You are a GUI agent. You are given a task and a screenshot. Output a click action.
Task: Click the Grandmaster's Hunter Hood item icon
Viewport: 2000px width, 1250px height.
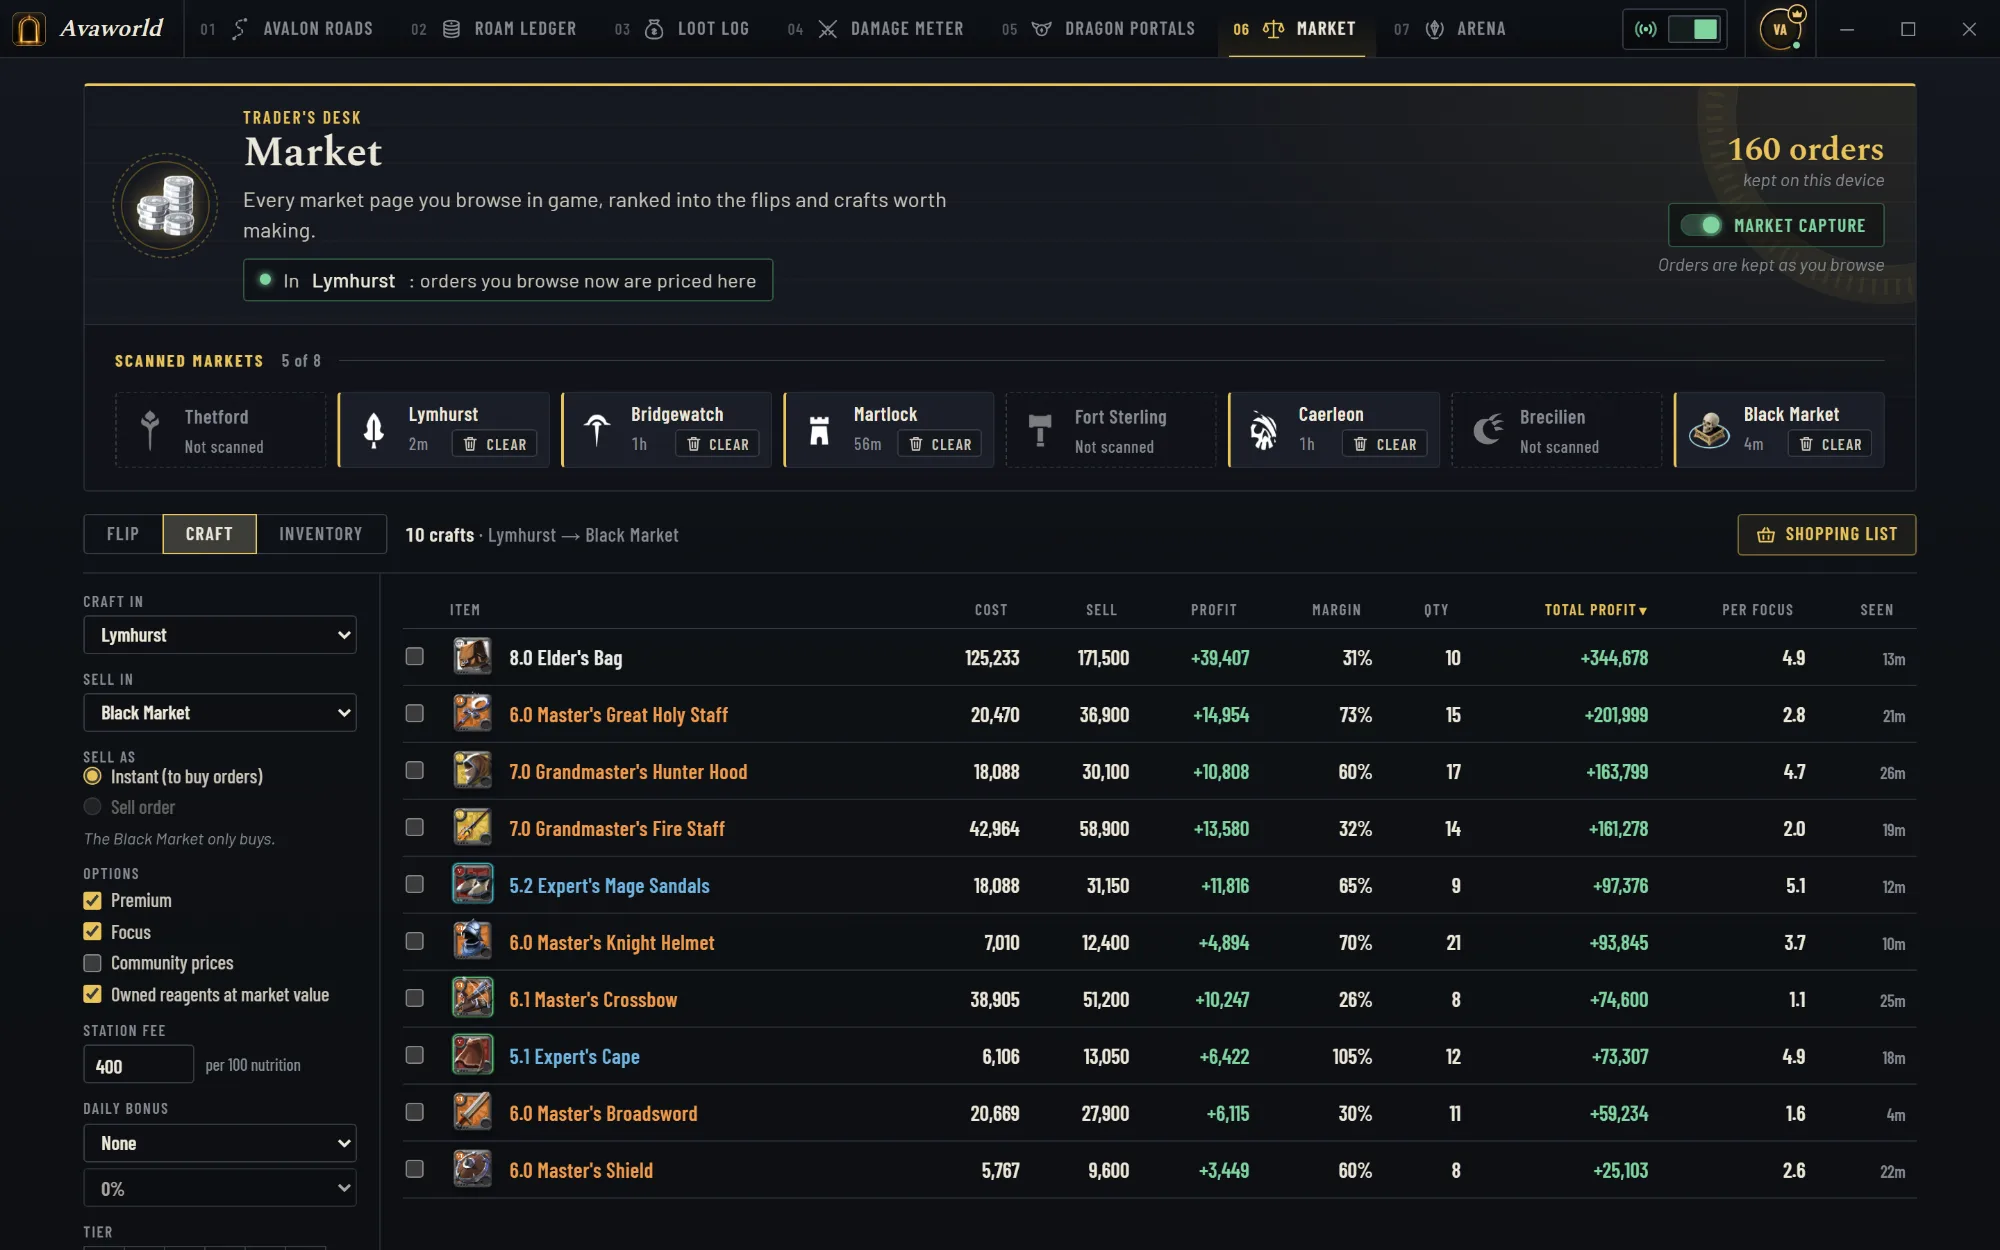[x=473, y=771]
